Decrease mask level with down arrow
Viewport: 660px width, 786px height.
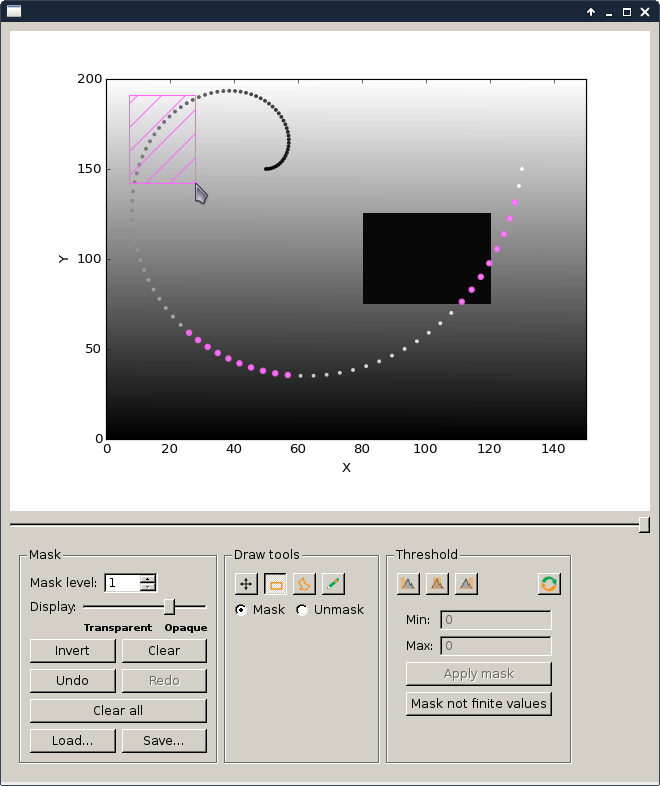click(148, 587)
